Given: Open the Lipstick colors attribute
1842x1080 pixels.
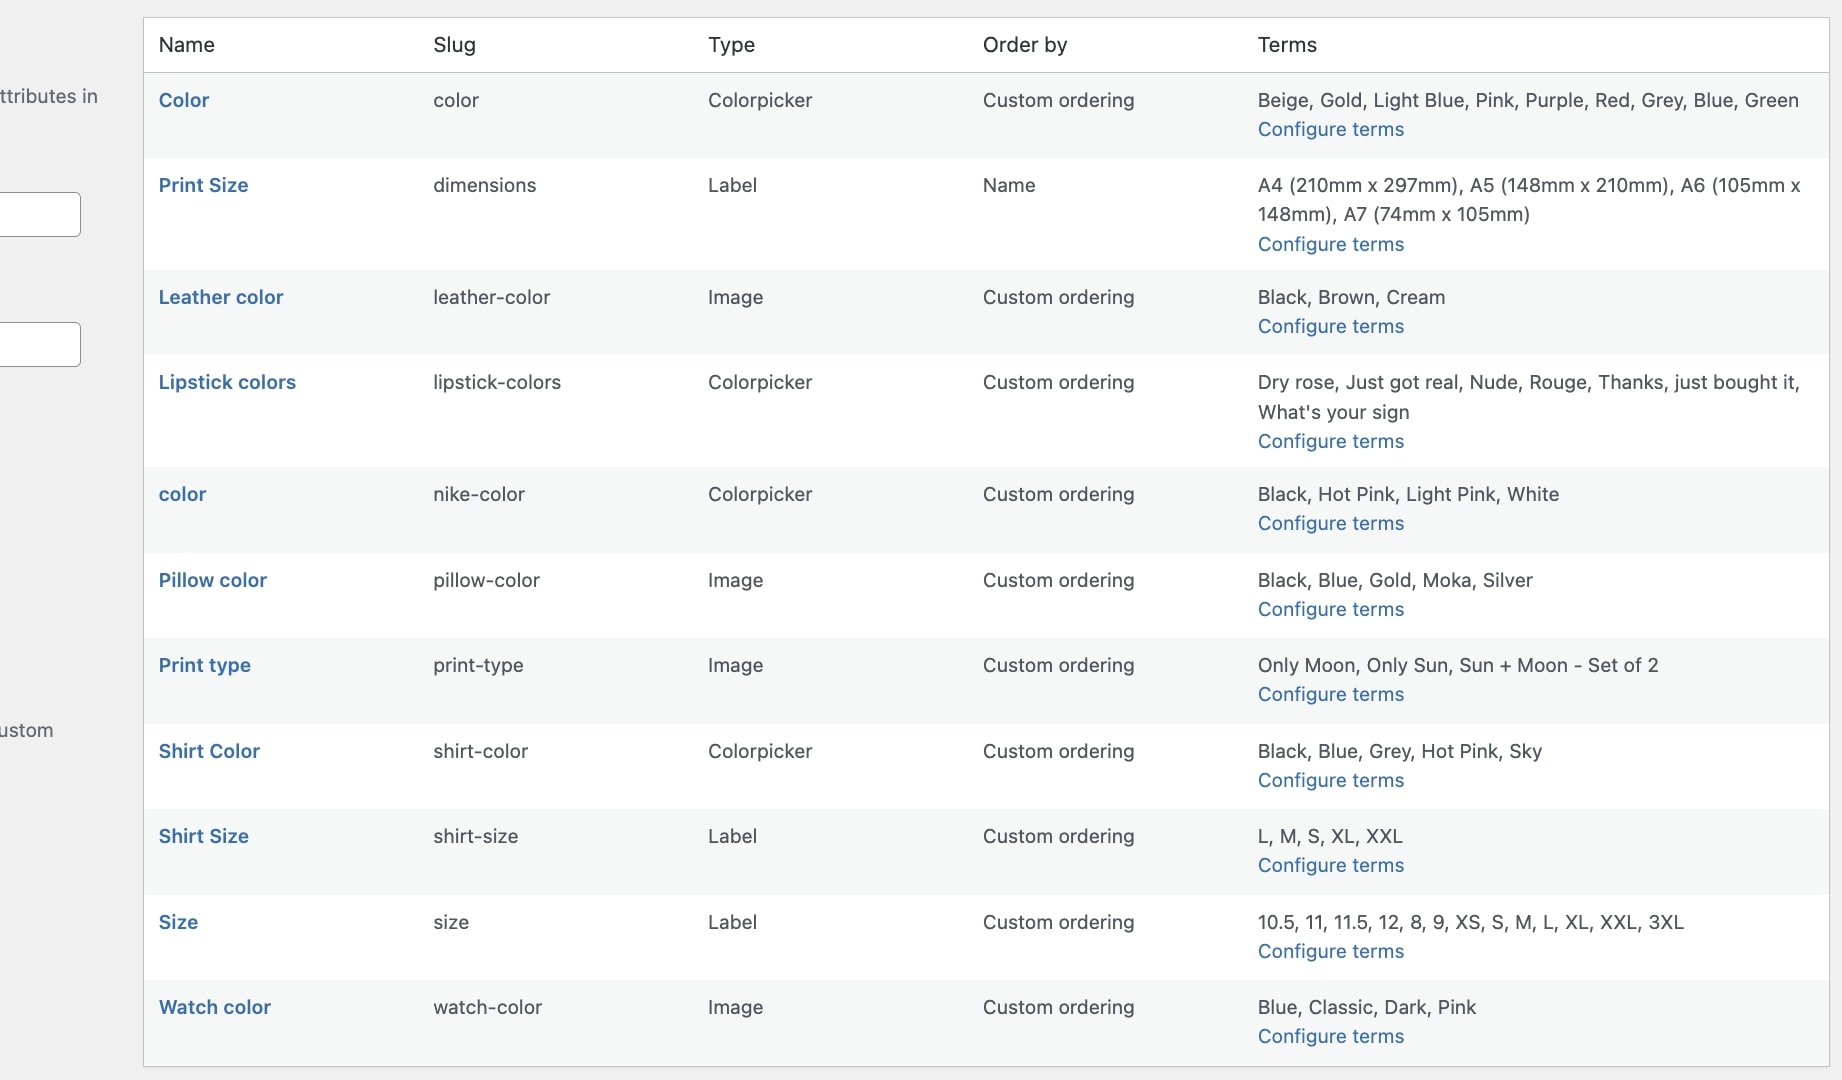Looking at the screenshot, I should [227, 382].
